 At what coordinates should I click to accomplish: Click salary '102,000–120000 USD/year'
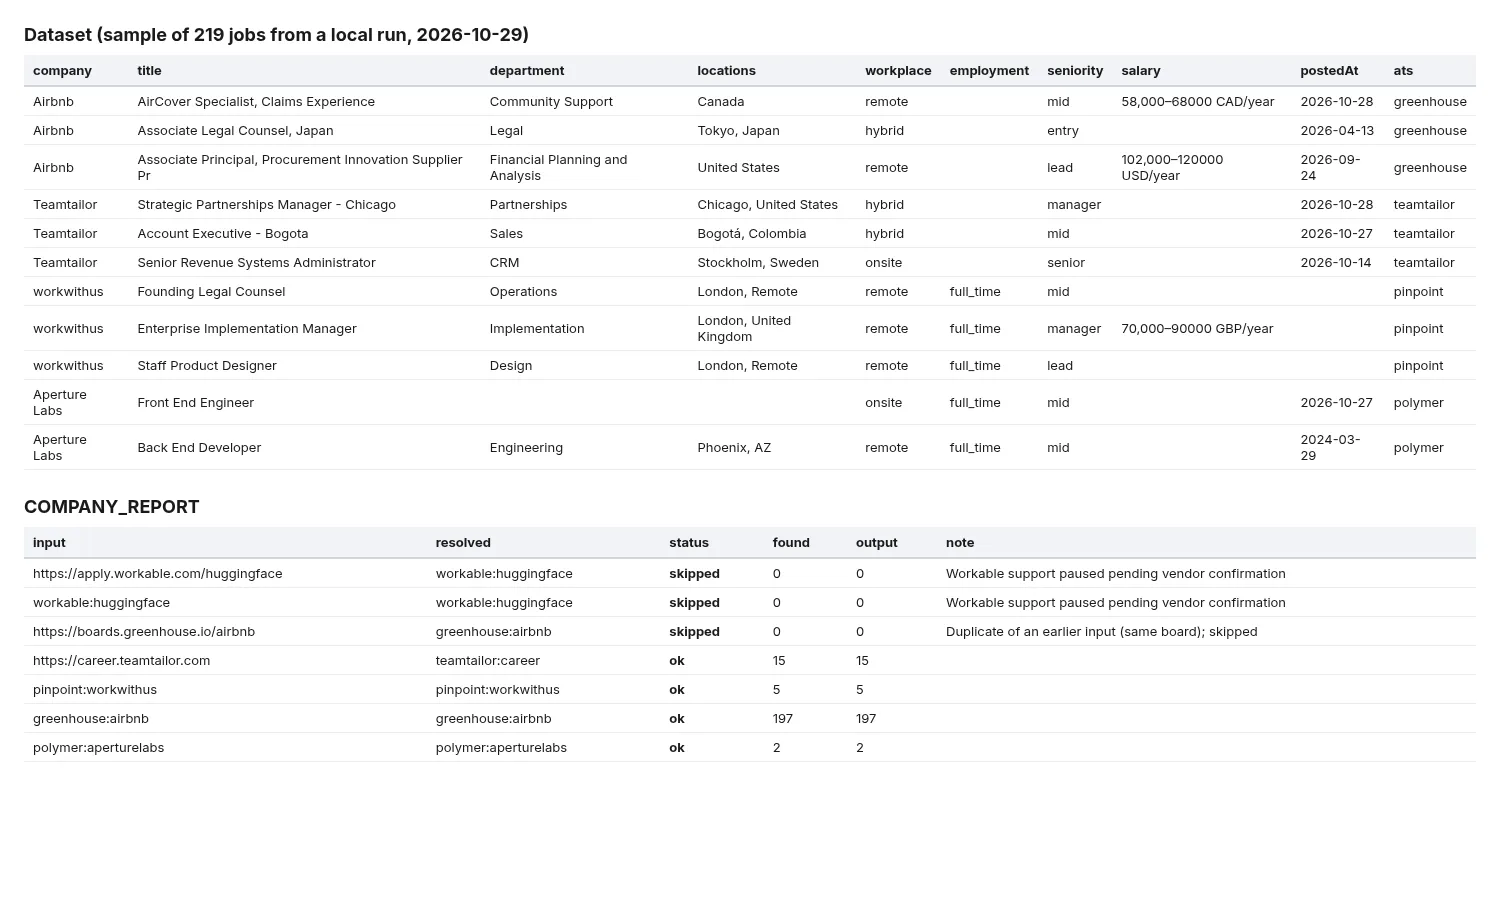click(1172, 168)
